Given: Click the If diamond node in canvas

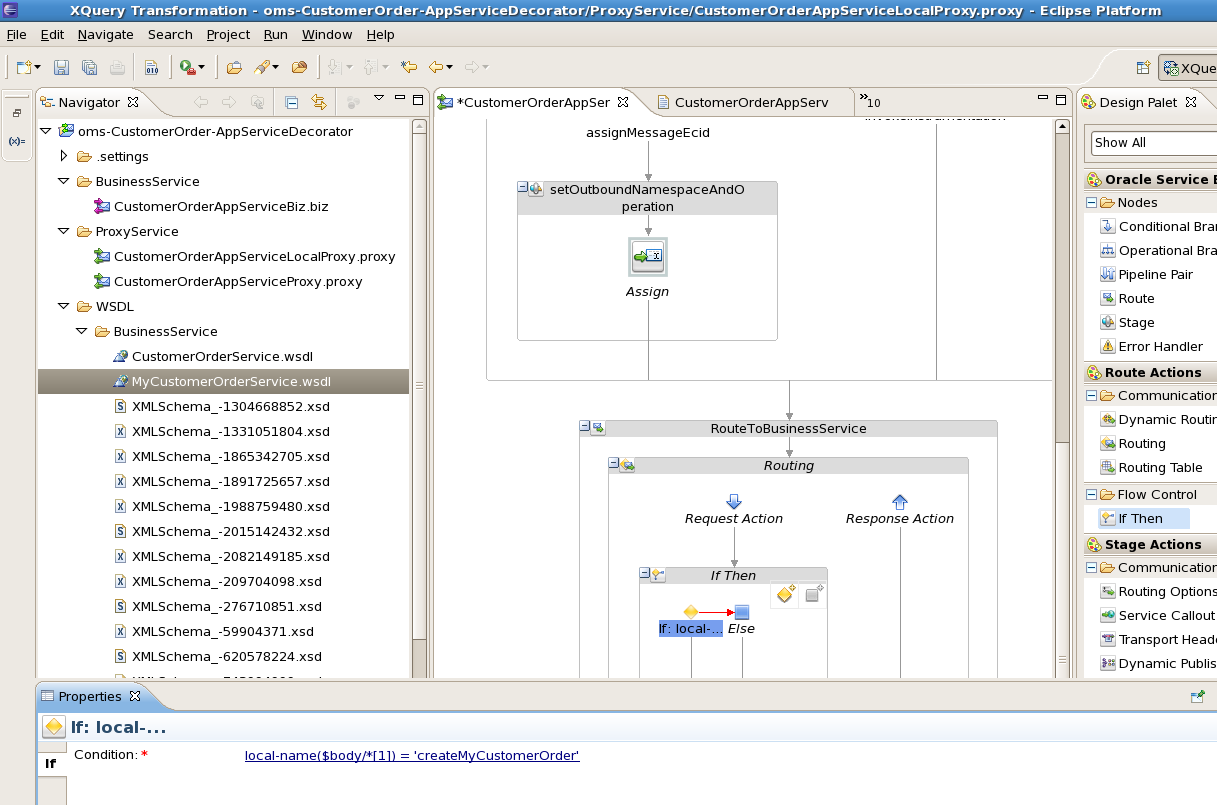Looking at the screenshot, I should pos(690,611).
